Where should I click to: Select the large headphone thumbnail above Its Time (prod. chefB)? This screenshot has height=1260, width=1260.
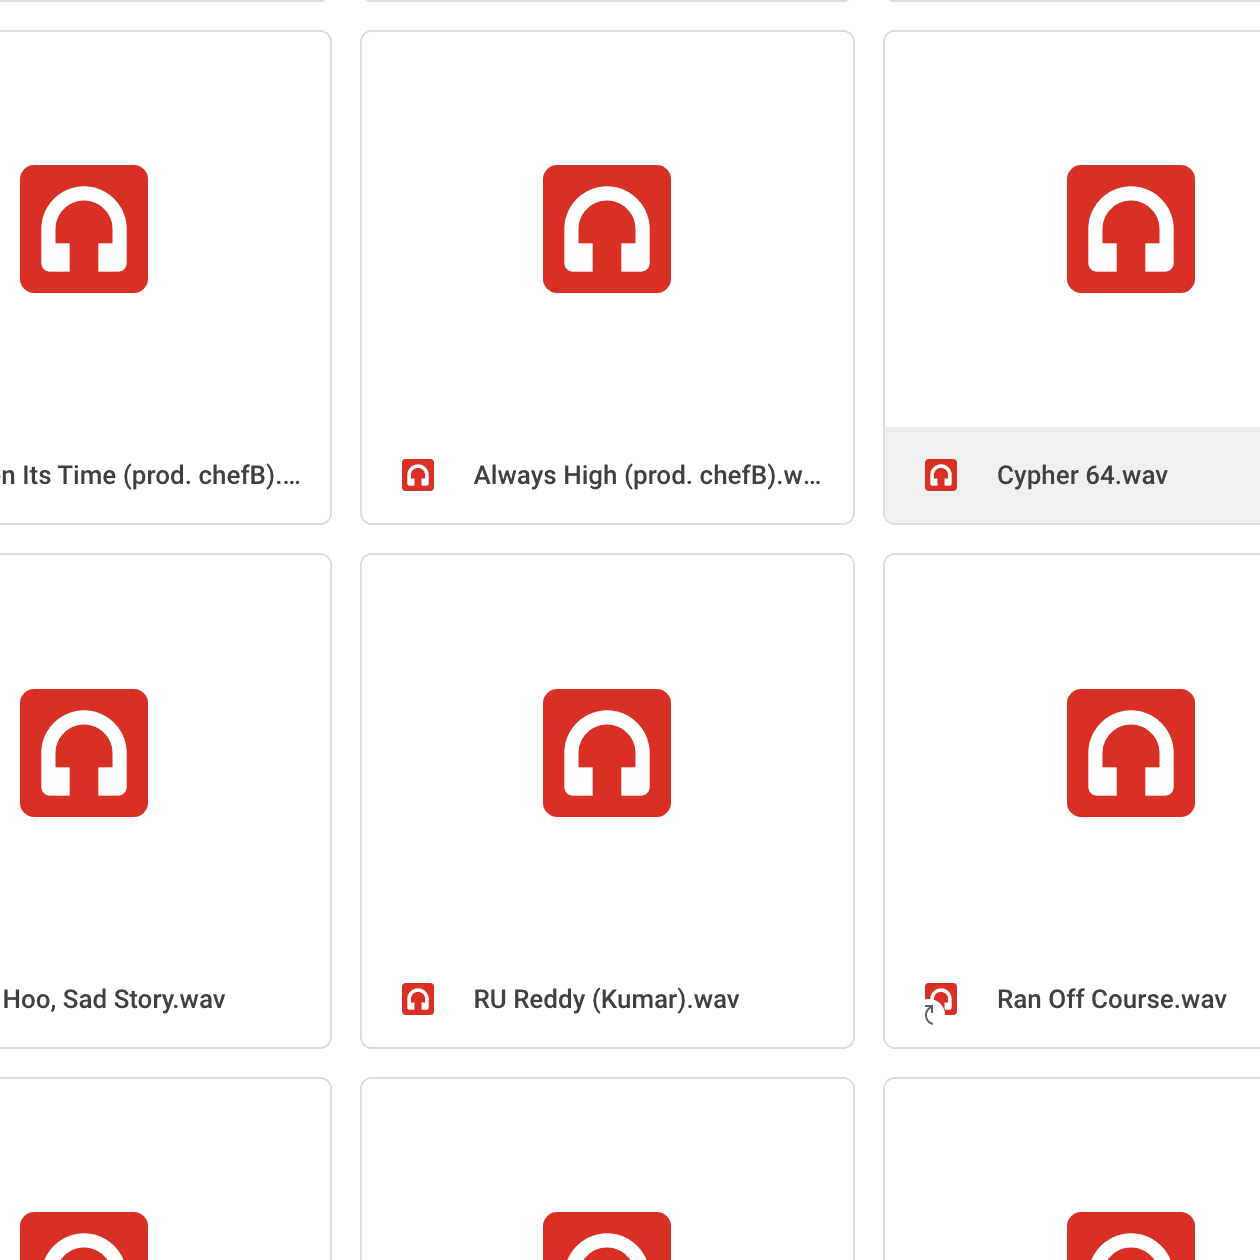[84, 229]
